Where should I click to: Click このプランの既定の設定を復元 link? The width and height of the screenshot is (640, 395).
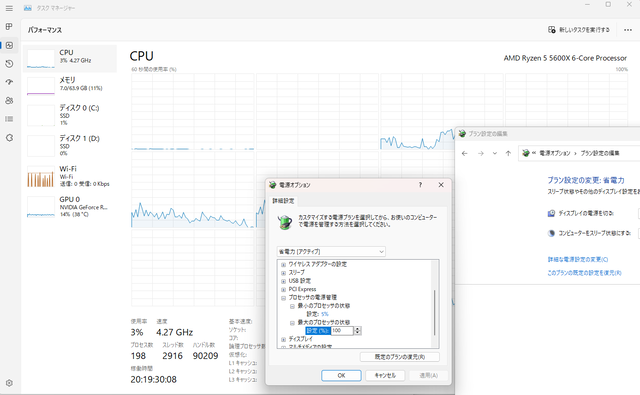point(584,273)
